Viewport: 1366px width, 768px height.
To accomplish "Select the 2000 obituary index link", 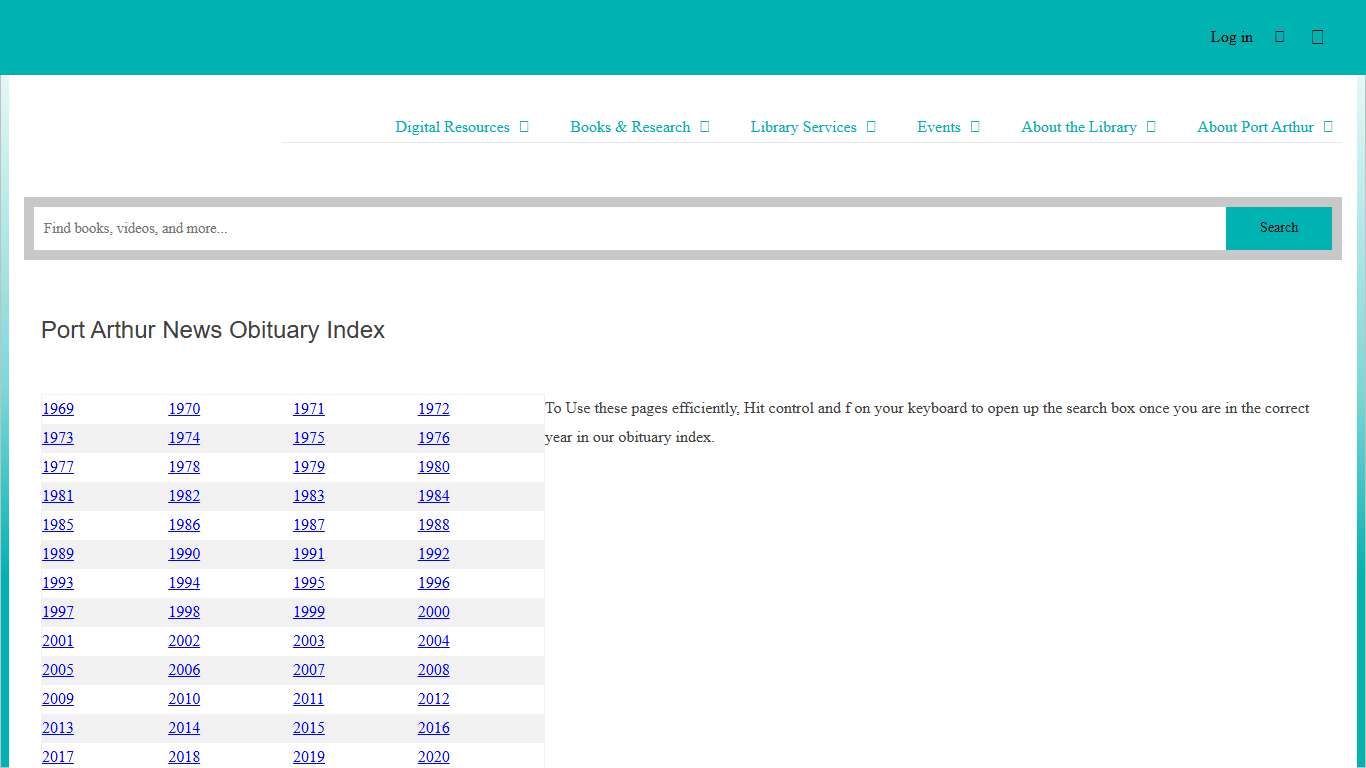I will point(433,612).
